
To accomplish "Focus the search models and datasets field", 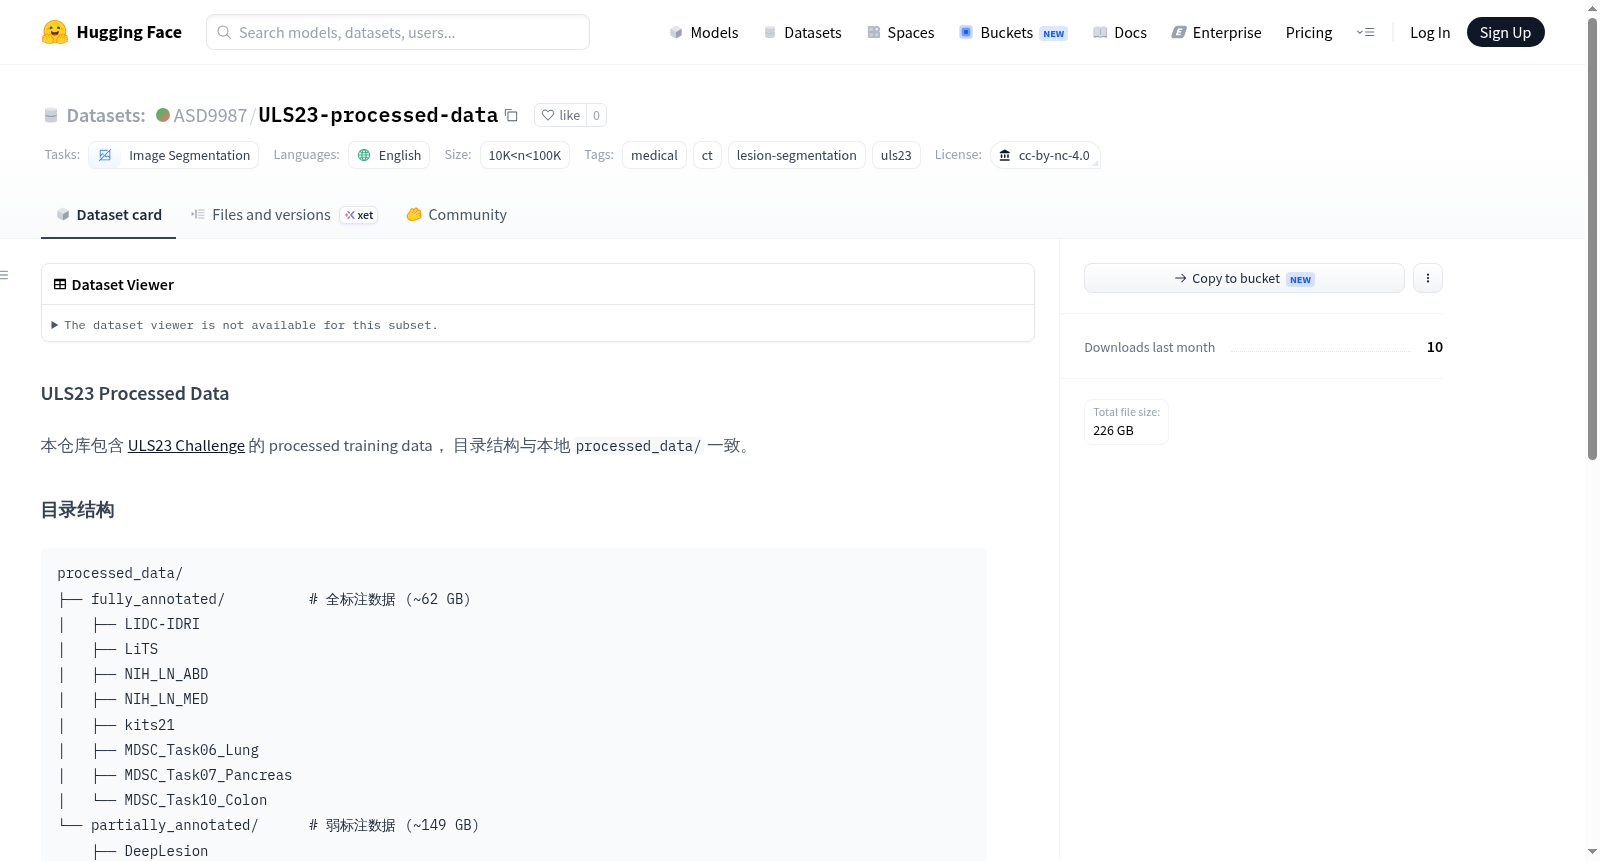I will [x=398, y=32].
